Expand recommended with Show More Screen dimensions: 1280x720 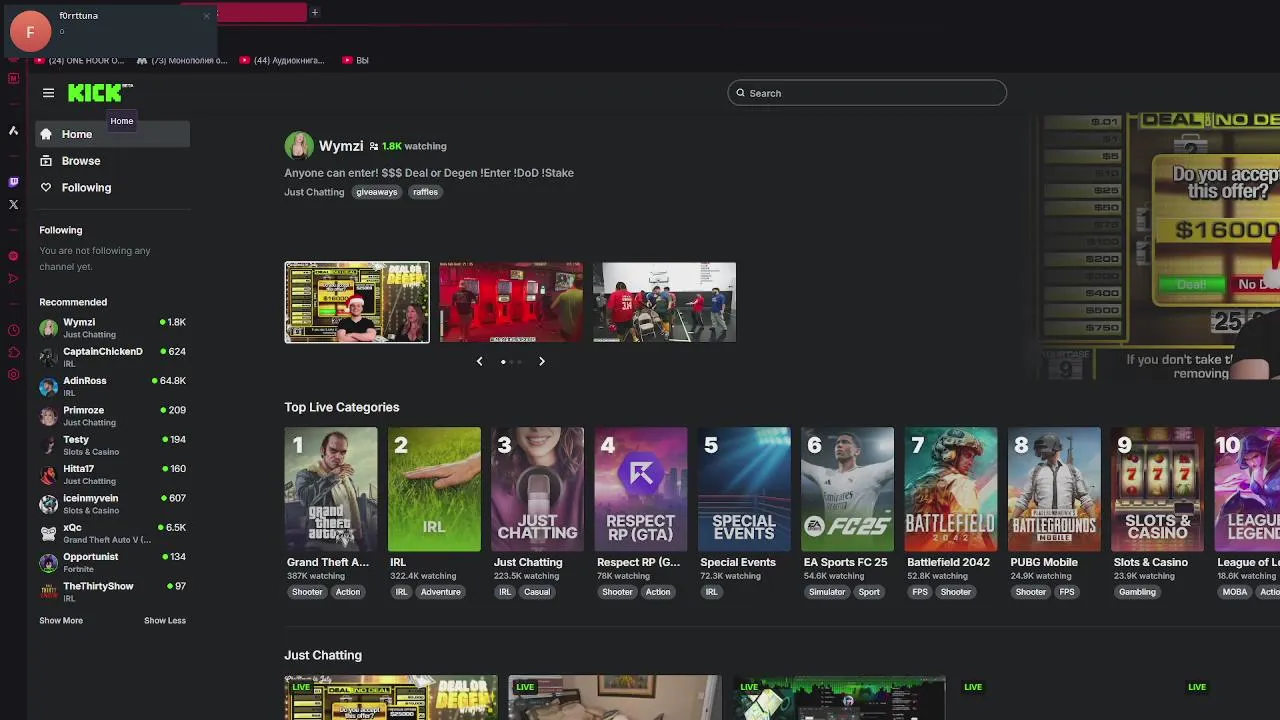[61, 621]
